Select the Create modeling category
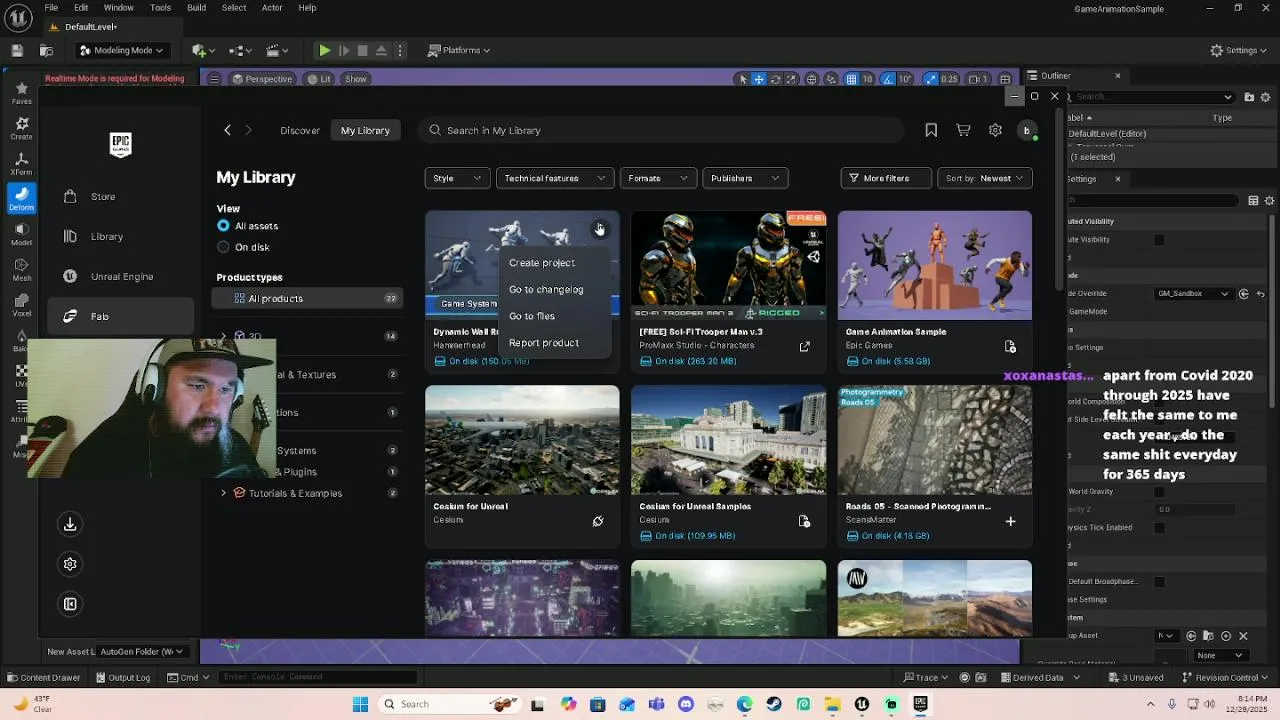The width and height of the screenshot is (1280, 720). point(21,128)
